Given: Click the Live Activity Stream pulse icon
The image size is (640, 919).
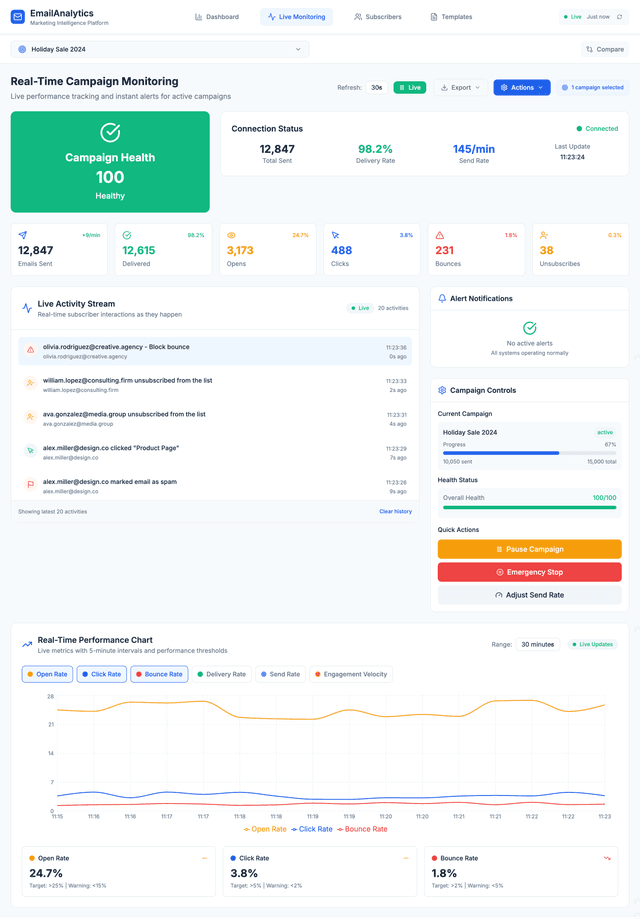Looking at the screenshot, I should point(27,308).
